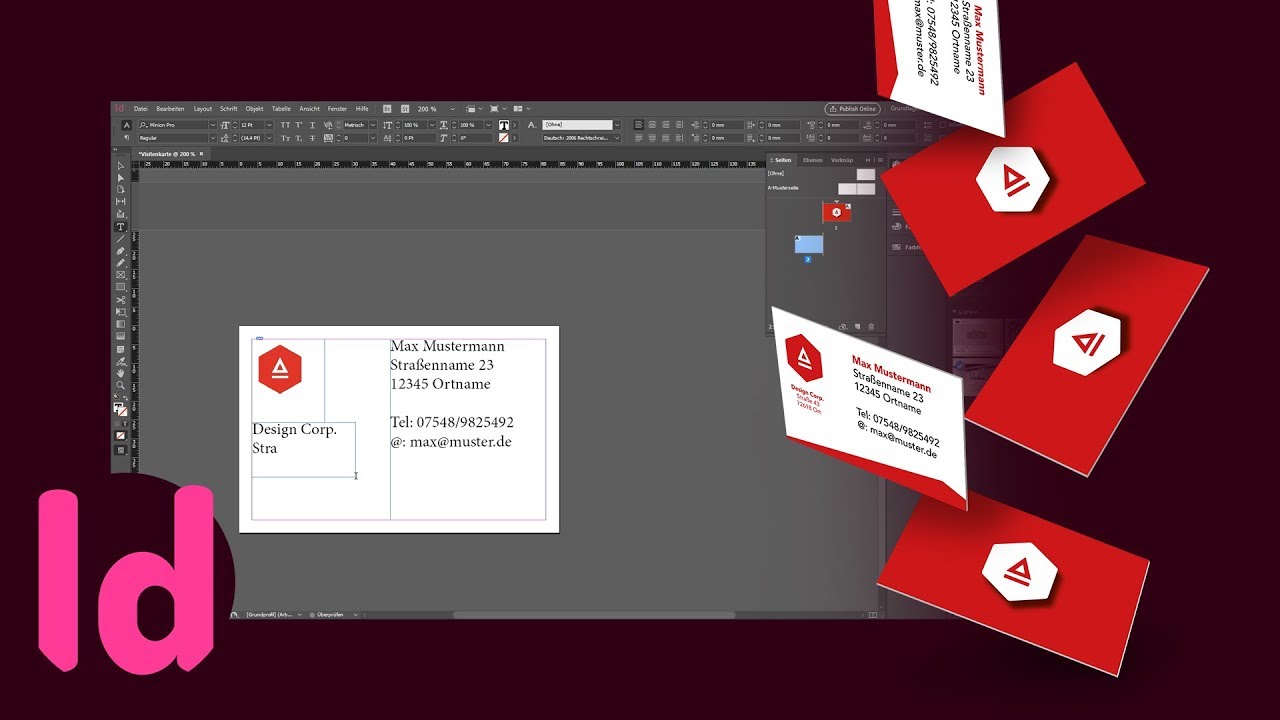Open the leading (14,4 Pt) dropdown
Screen dimensions: 1280x720
(x=269, y=137)
